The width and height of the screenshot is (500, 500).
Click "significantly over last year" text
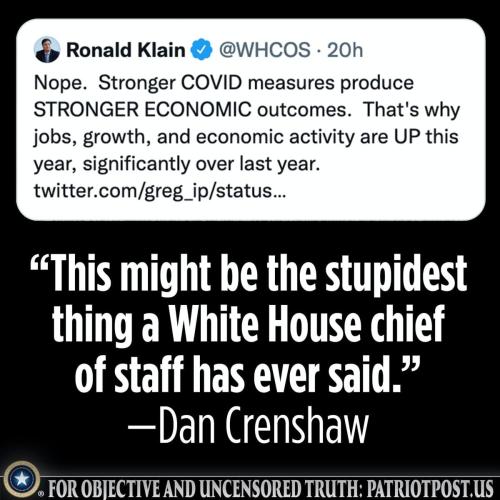click(201, 164)
